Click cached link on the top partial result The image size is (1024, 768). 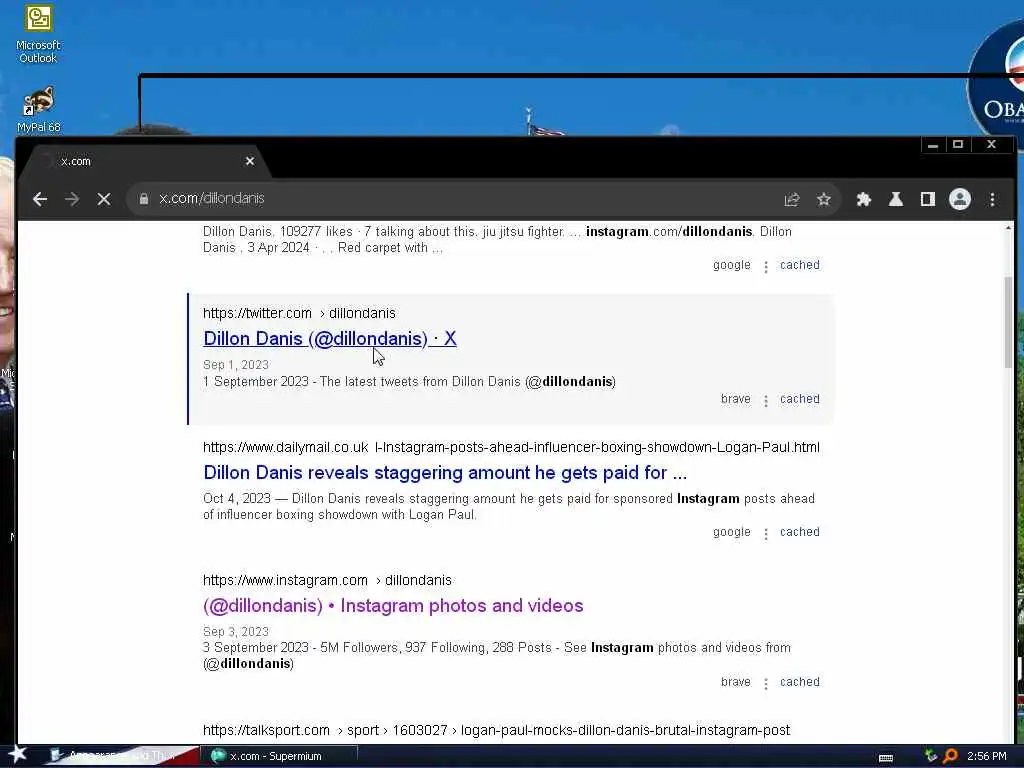click(799, 265)
